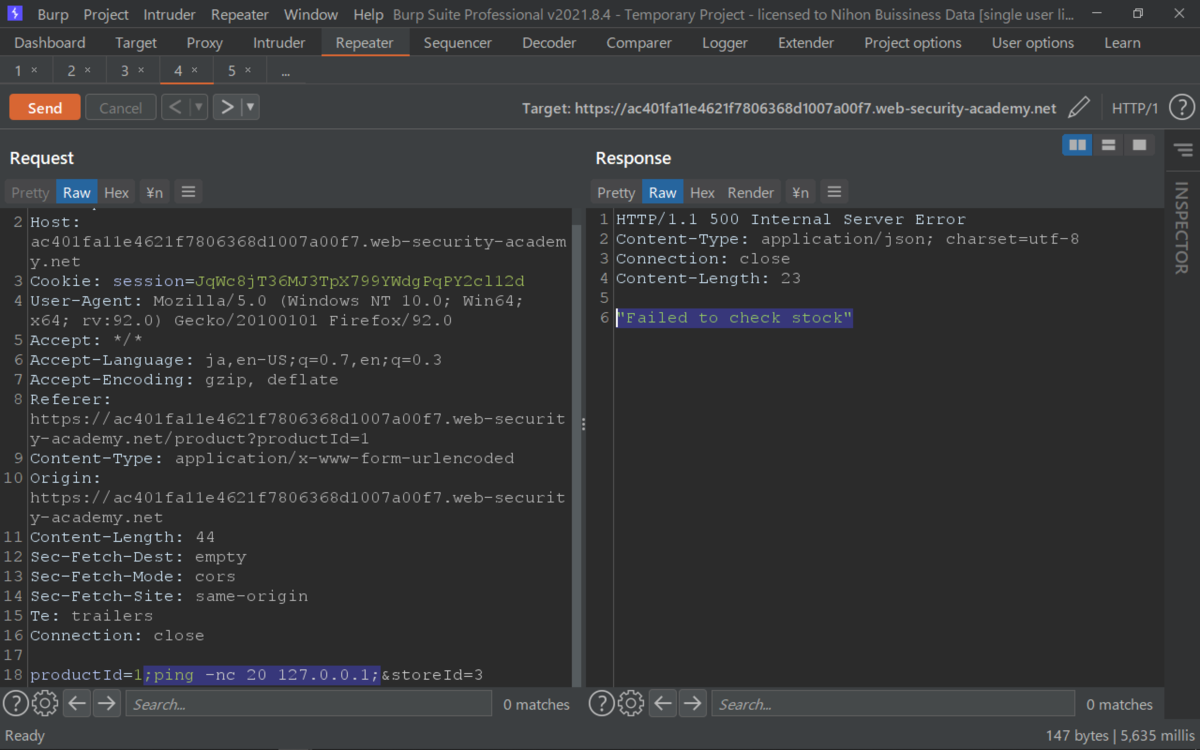Screen dimensions: 1200x750
Task: Switch Response view to Pretty
Action: pyautogui.click(x=616, y=192)
